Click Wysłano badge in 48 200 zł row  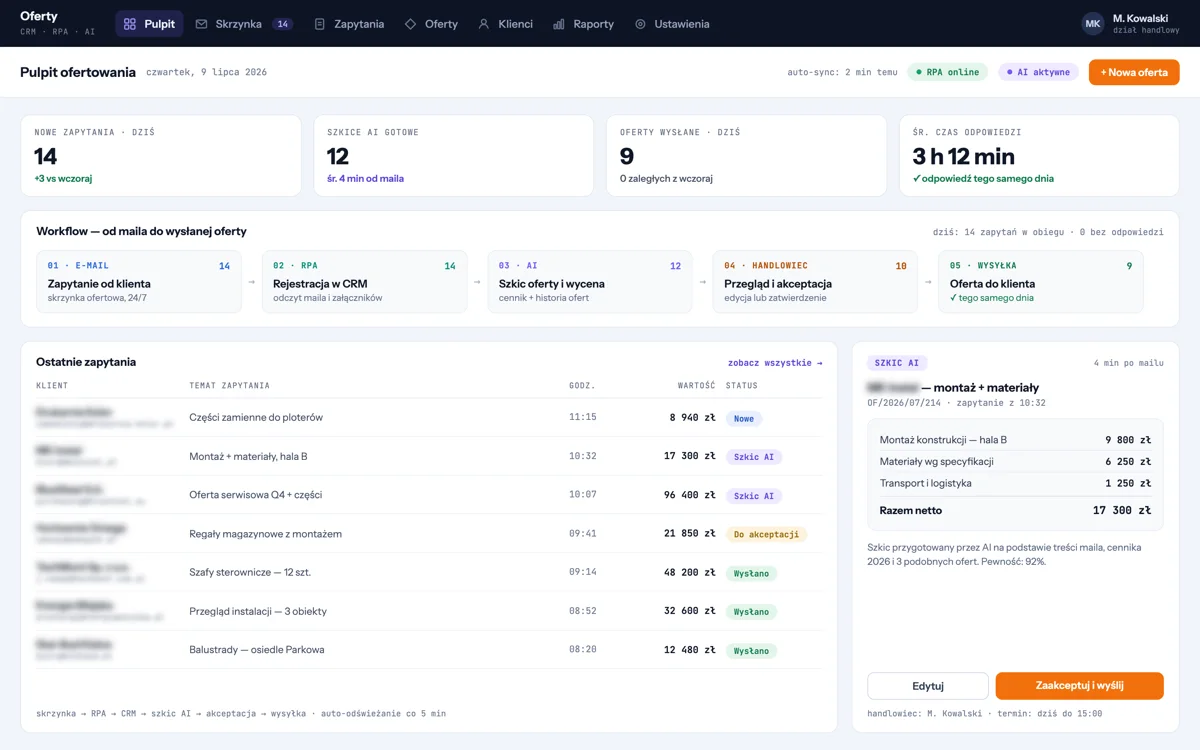click(x=751, y=573)
